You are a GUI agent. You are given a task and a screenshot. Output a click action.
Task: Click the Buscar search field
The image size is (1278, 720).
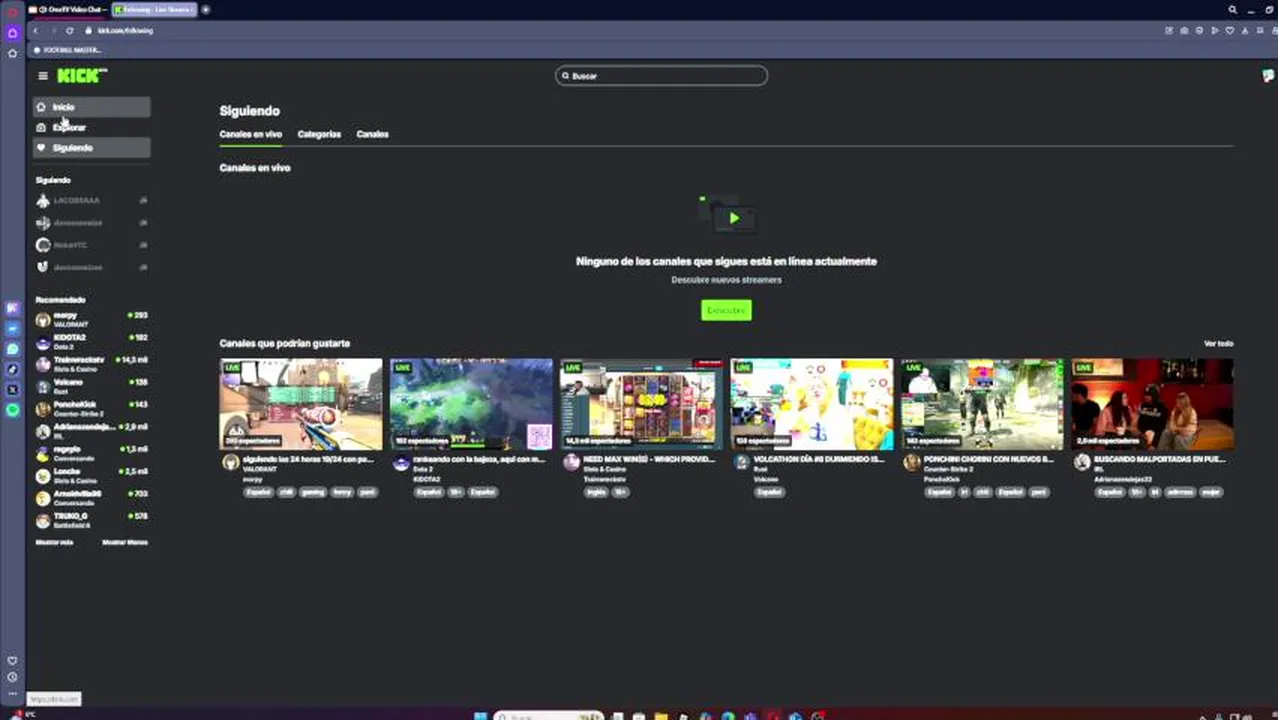coord(661,76)
